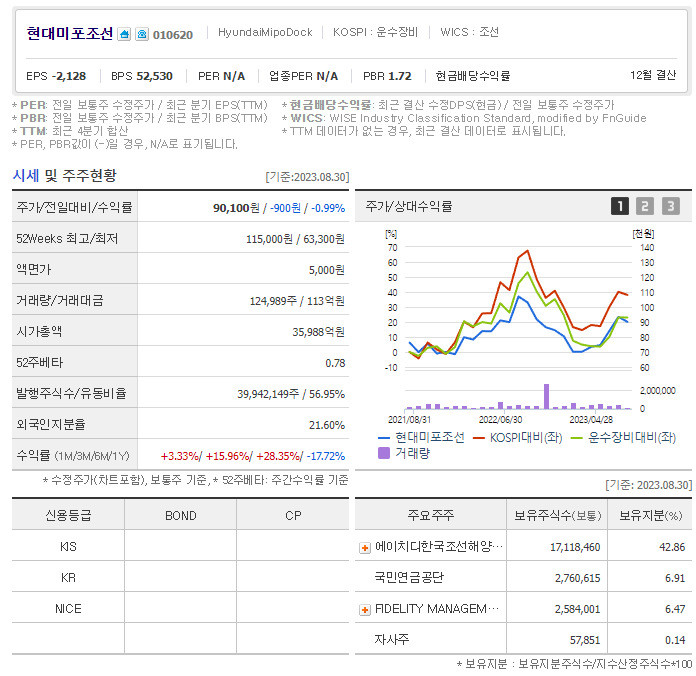The width and height of the screenshot is (696, 676).
Task: Click the HyundaiMipoDock English name
Action: point(265,32)
